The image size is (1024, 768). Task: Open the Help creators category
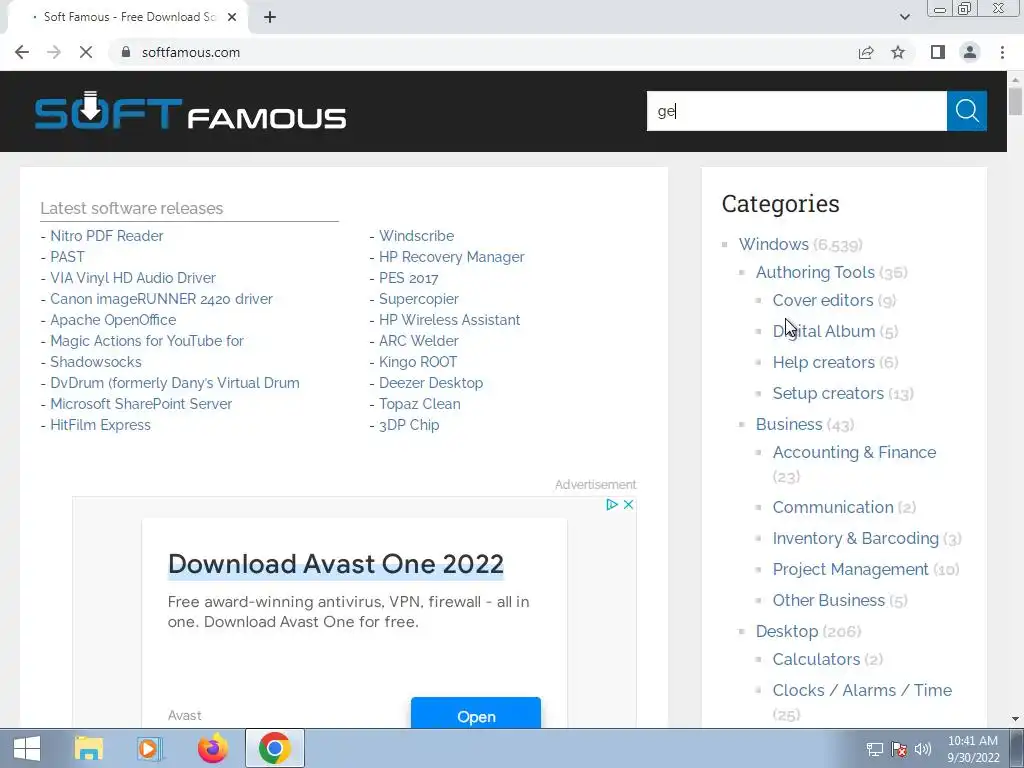click(x=824, y=362)
